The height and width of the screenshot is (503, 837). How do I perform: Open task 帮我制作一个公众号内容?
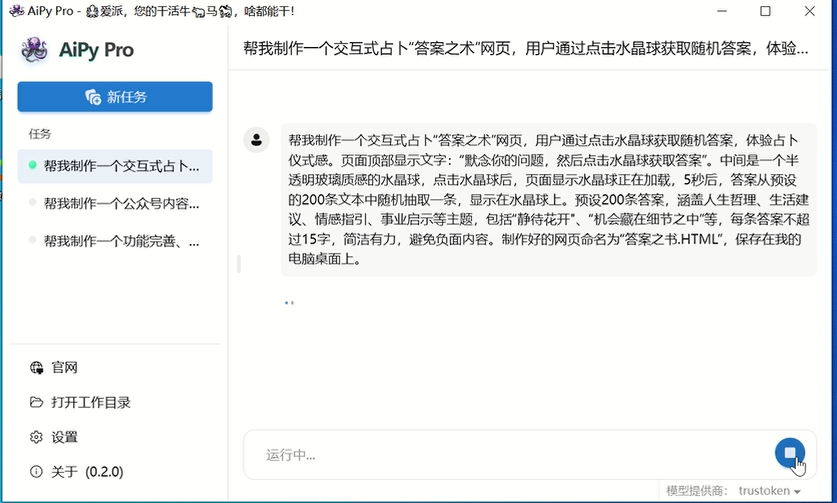115,203
